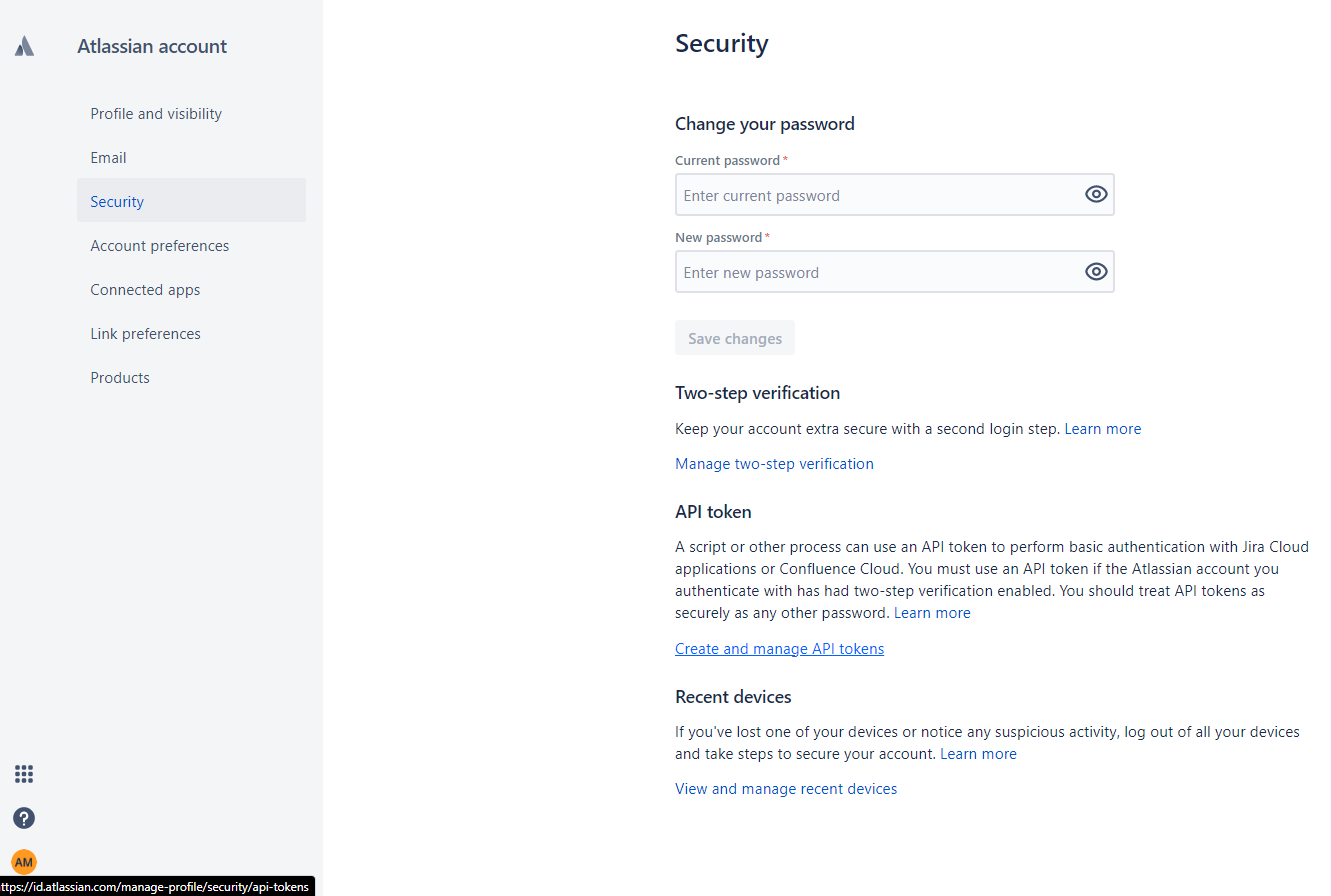Click the Atlassian account heading
This screenshot has width=1331, height=896.
tap(152, 46)
